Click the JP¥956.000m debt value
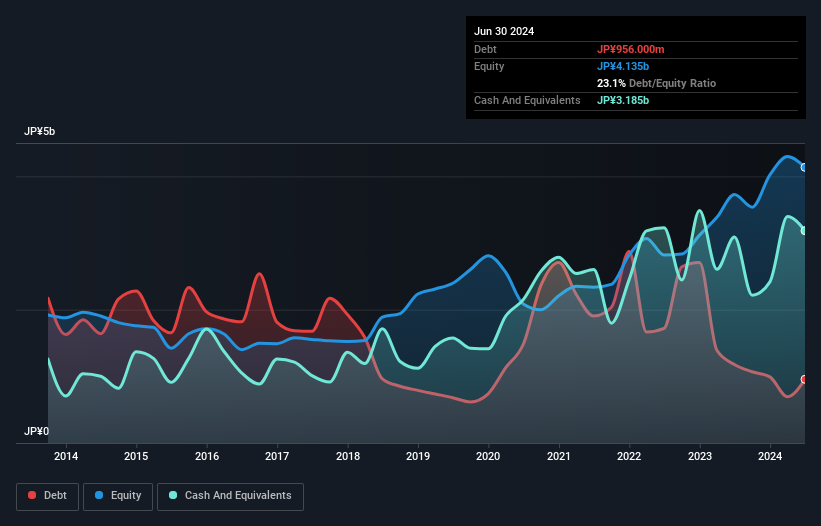This screenshot has width=821, height=526. [x=630, y=49]
